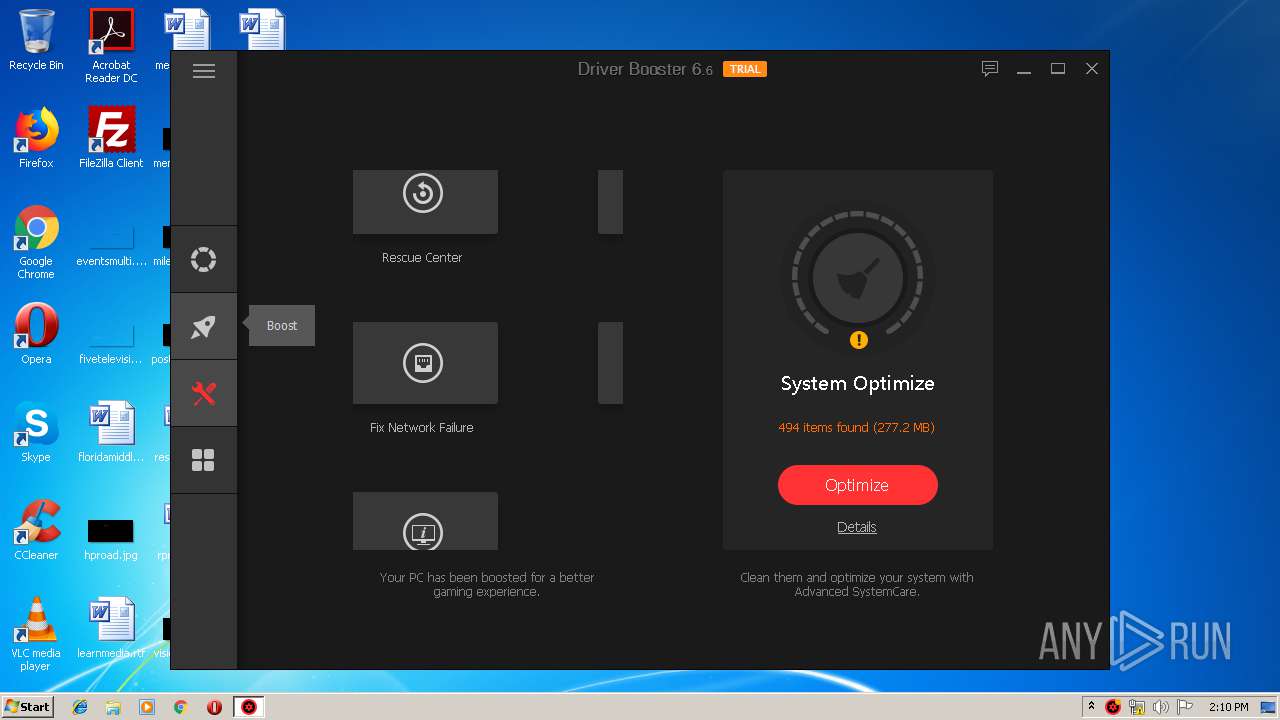Click the Windows Start button

pyautogui.click(x=28, y=706)
